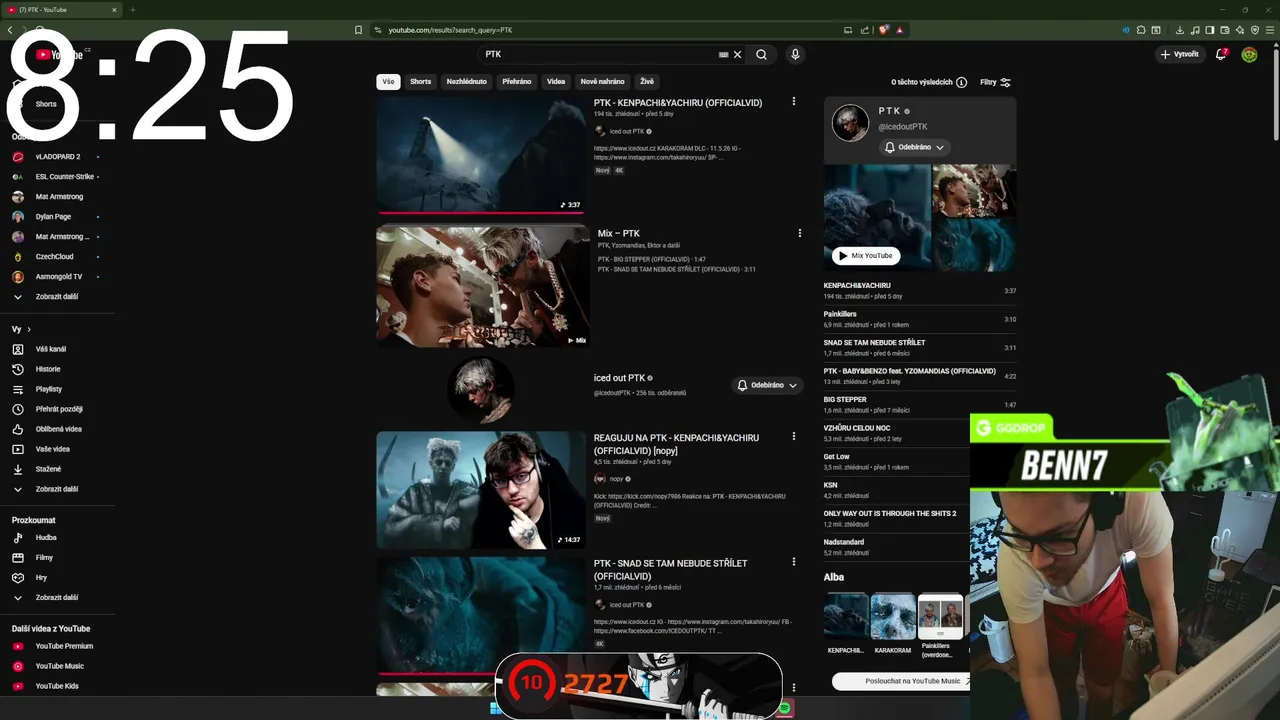The width and height of the screenshot is (1280, 720).
Task: Open KARAKORAM album cover
Action: click(893, 617)
